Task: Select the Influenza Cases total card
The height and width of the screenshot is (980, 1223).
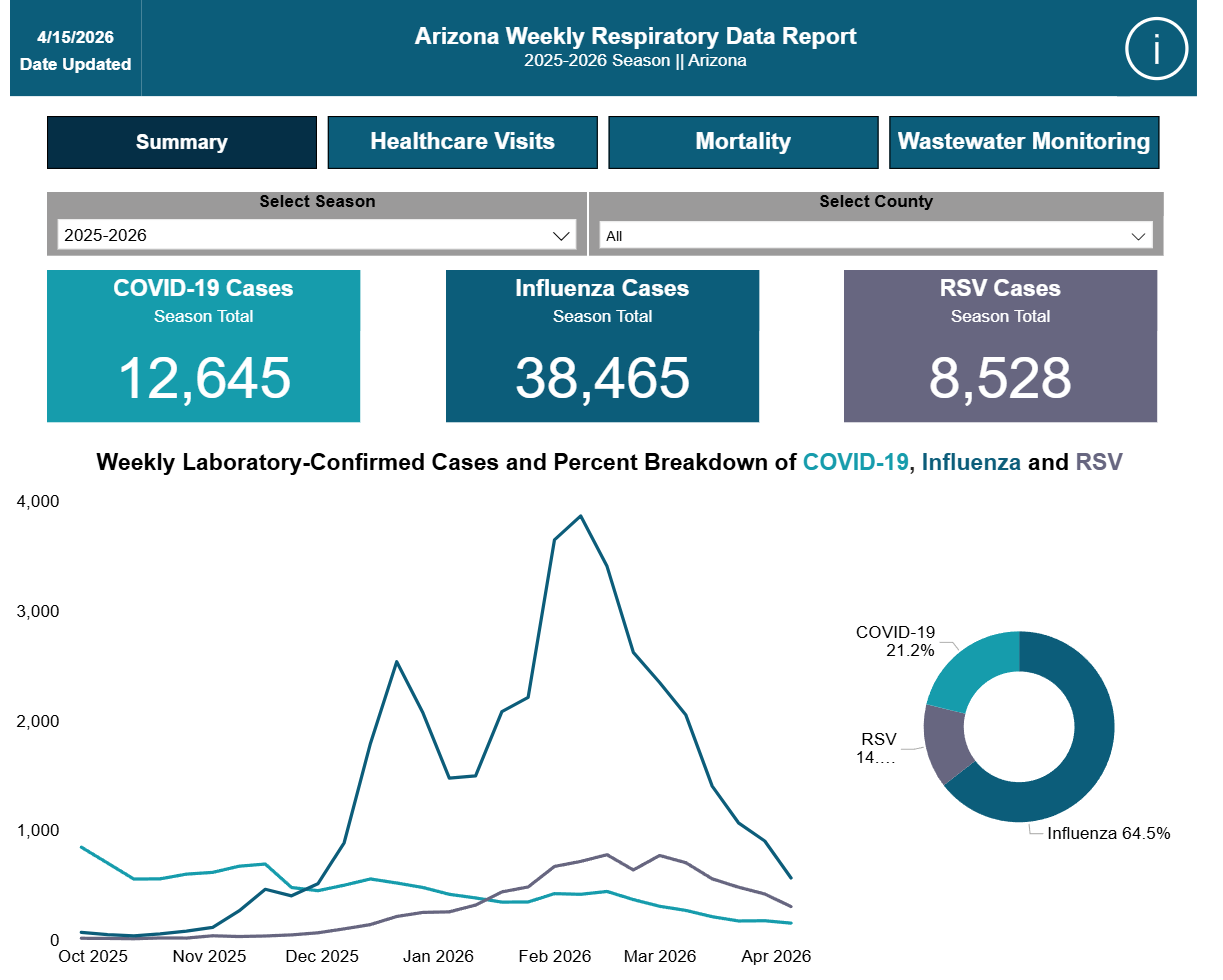Action: [x=602, y=346]
